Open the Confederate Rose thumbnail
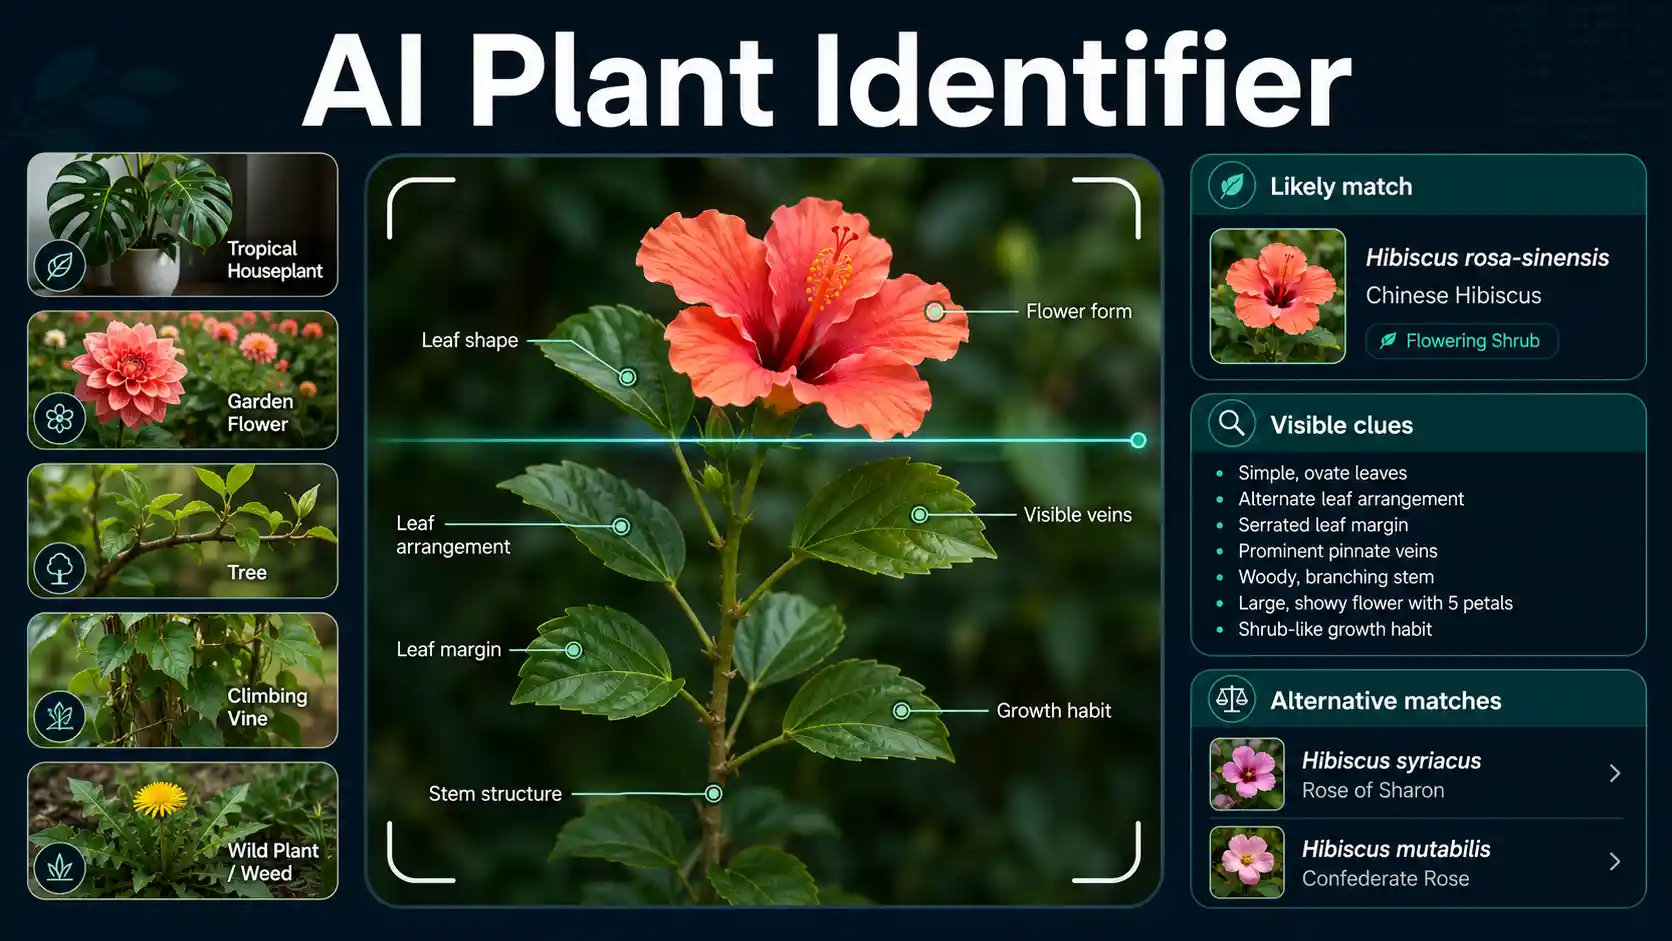Screen dimensions: 1672x941 (x=1246, y=862)
